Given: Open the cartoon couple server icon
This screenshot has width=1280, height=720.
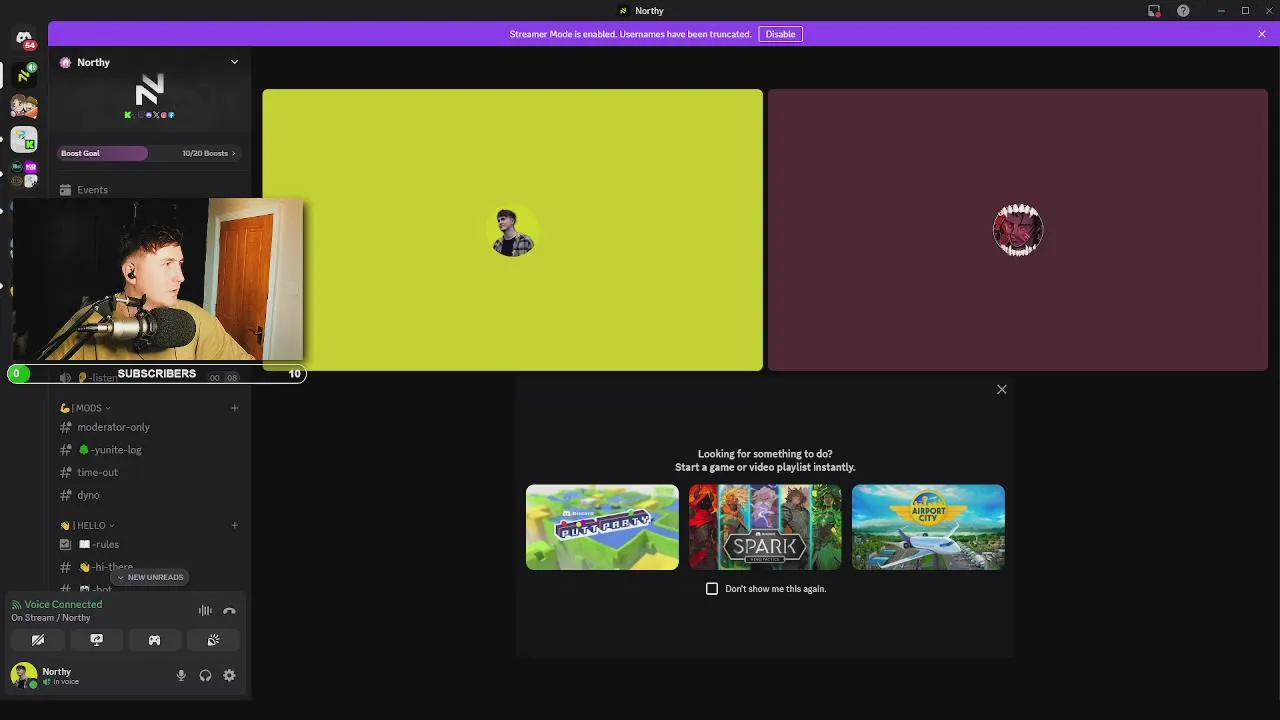Looking at the screenshot, I should tap(24, 106).
